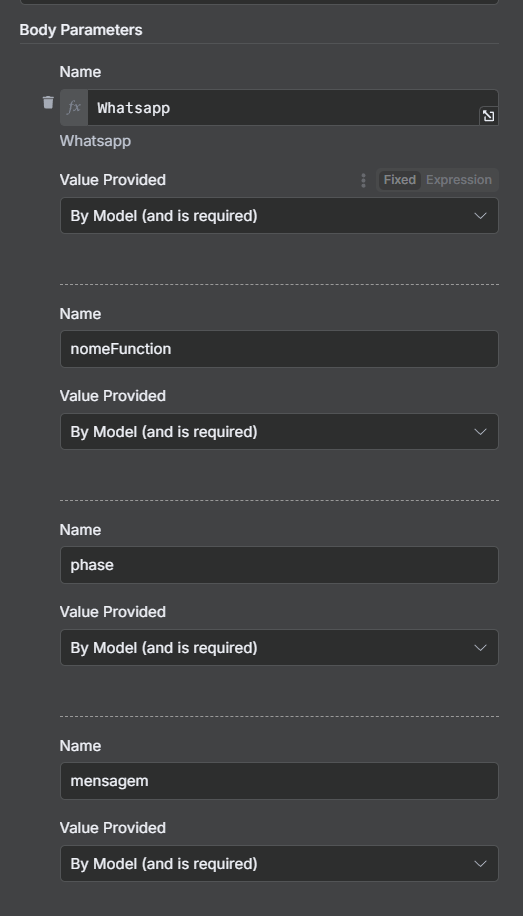523x916 pixels.
Task: Click into the phase name field
Action: click(279, 565)
